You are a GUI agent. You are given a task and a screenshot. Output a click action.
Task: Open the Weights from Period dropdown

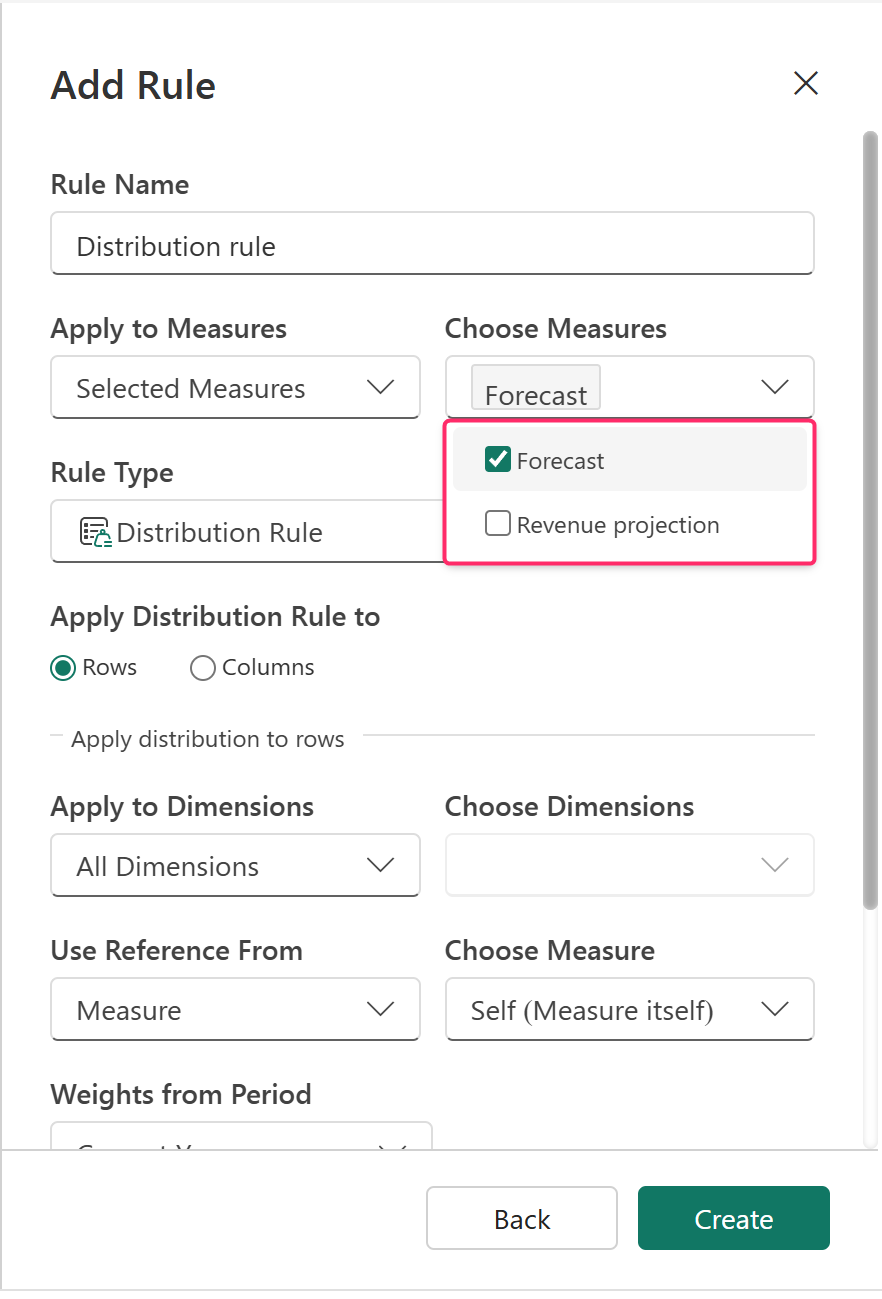241,1136
